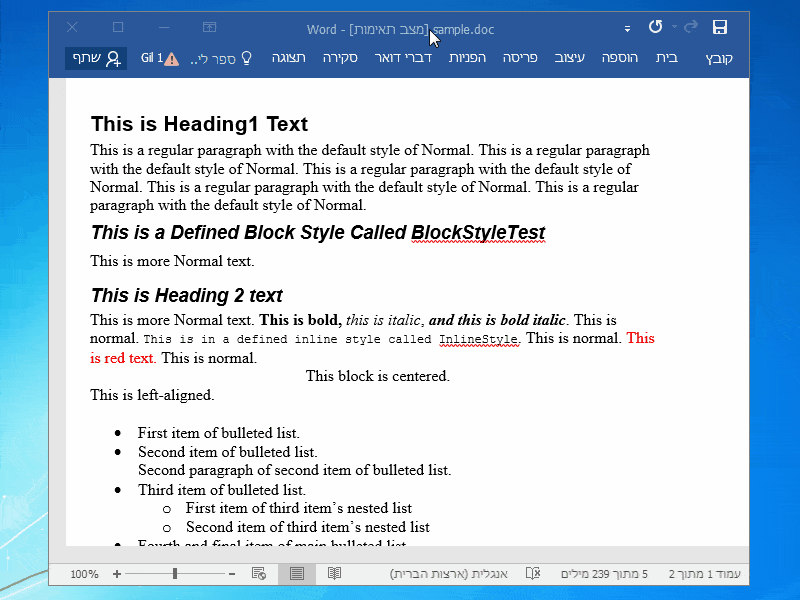Switch to Web Layout view
This screenshot has height=600, width=800.
tap(259, 573)
